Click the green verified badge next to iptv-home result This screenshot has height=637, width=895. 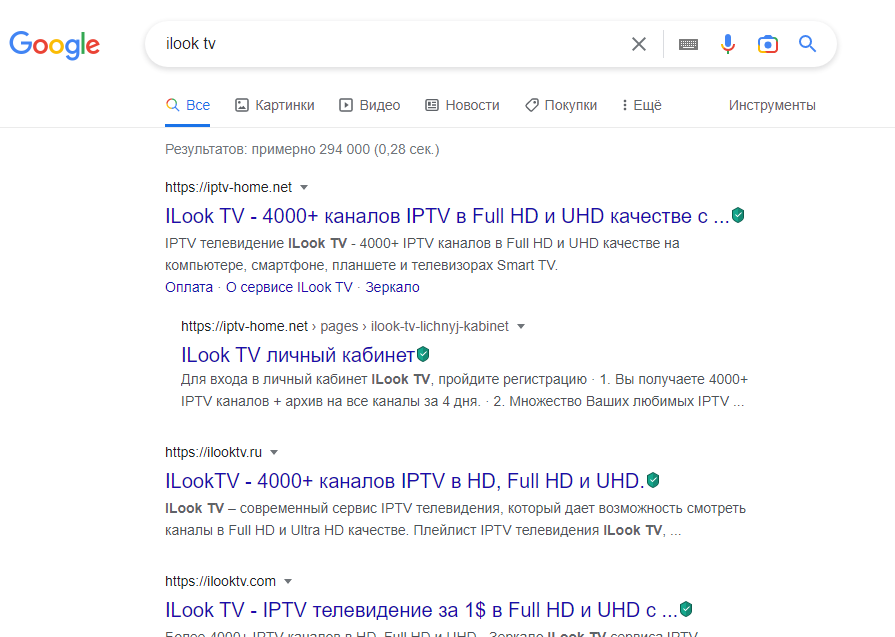tap(736, 215)
